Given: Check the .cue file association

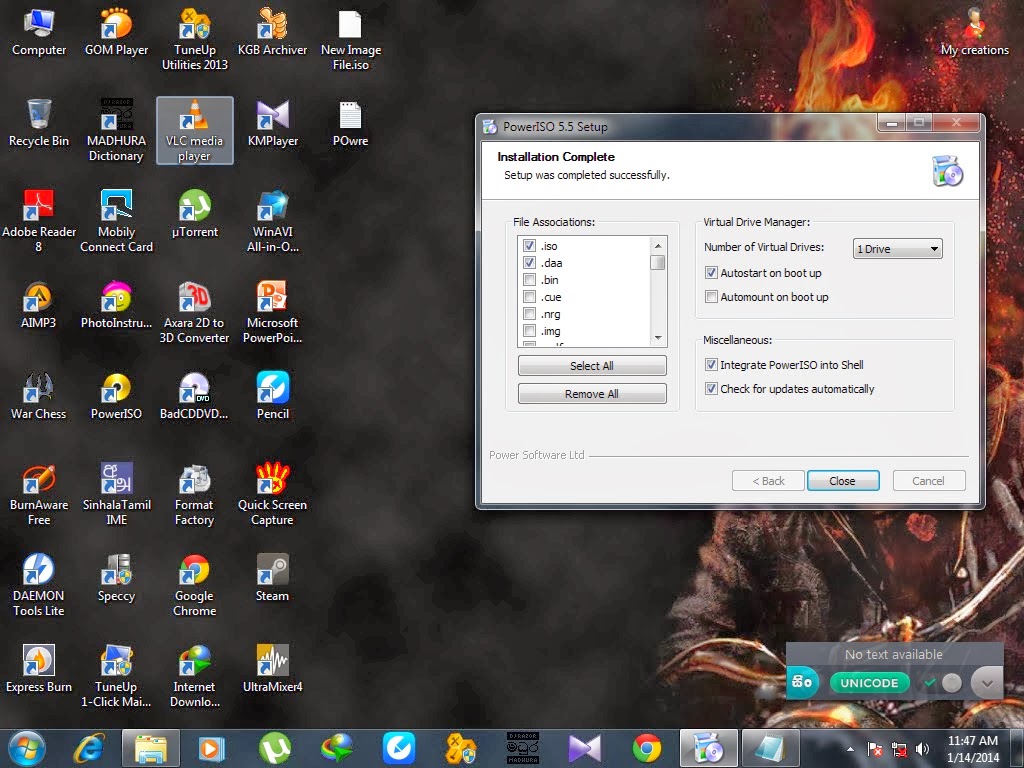Looking at the screenshot, I should pyautogui.click(x=530, y=296).
